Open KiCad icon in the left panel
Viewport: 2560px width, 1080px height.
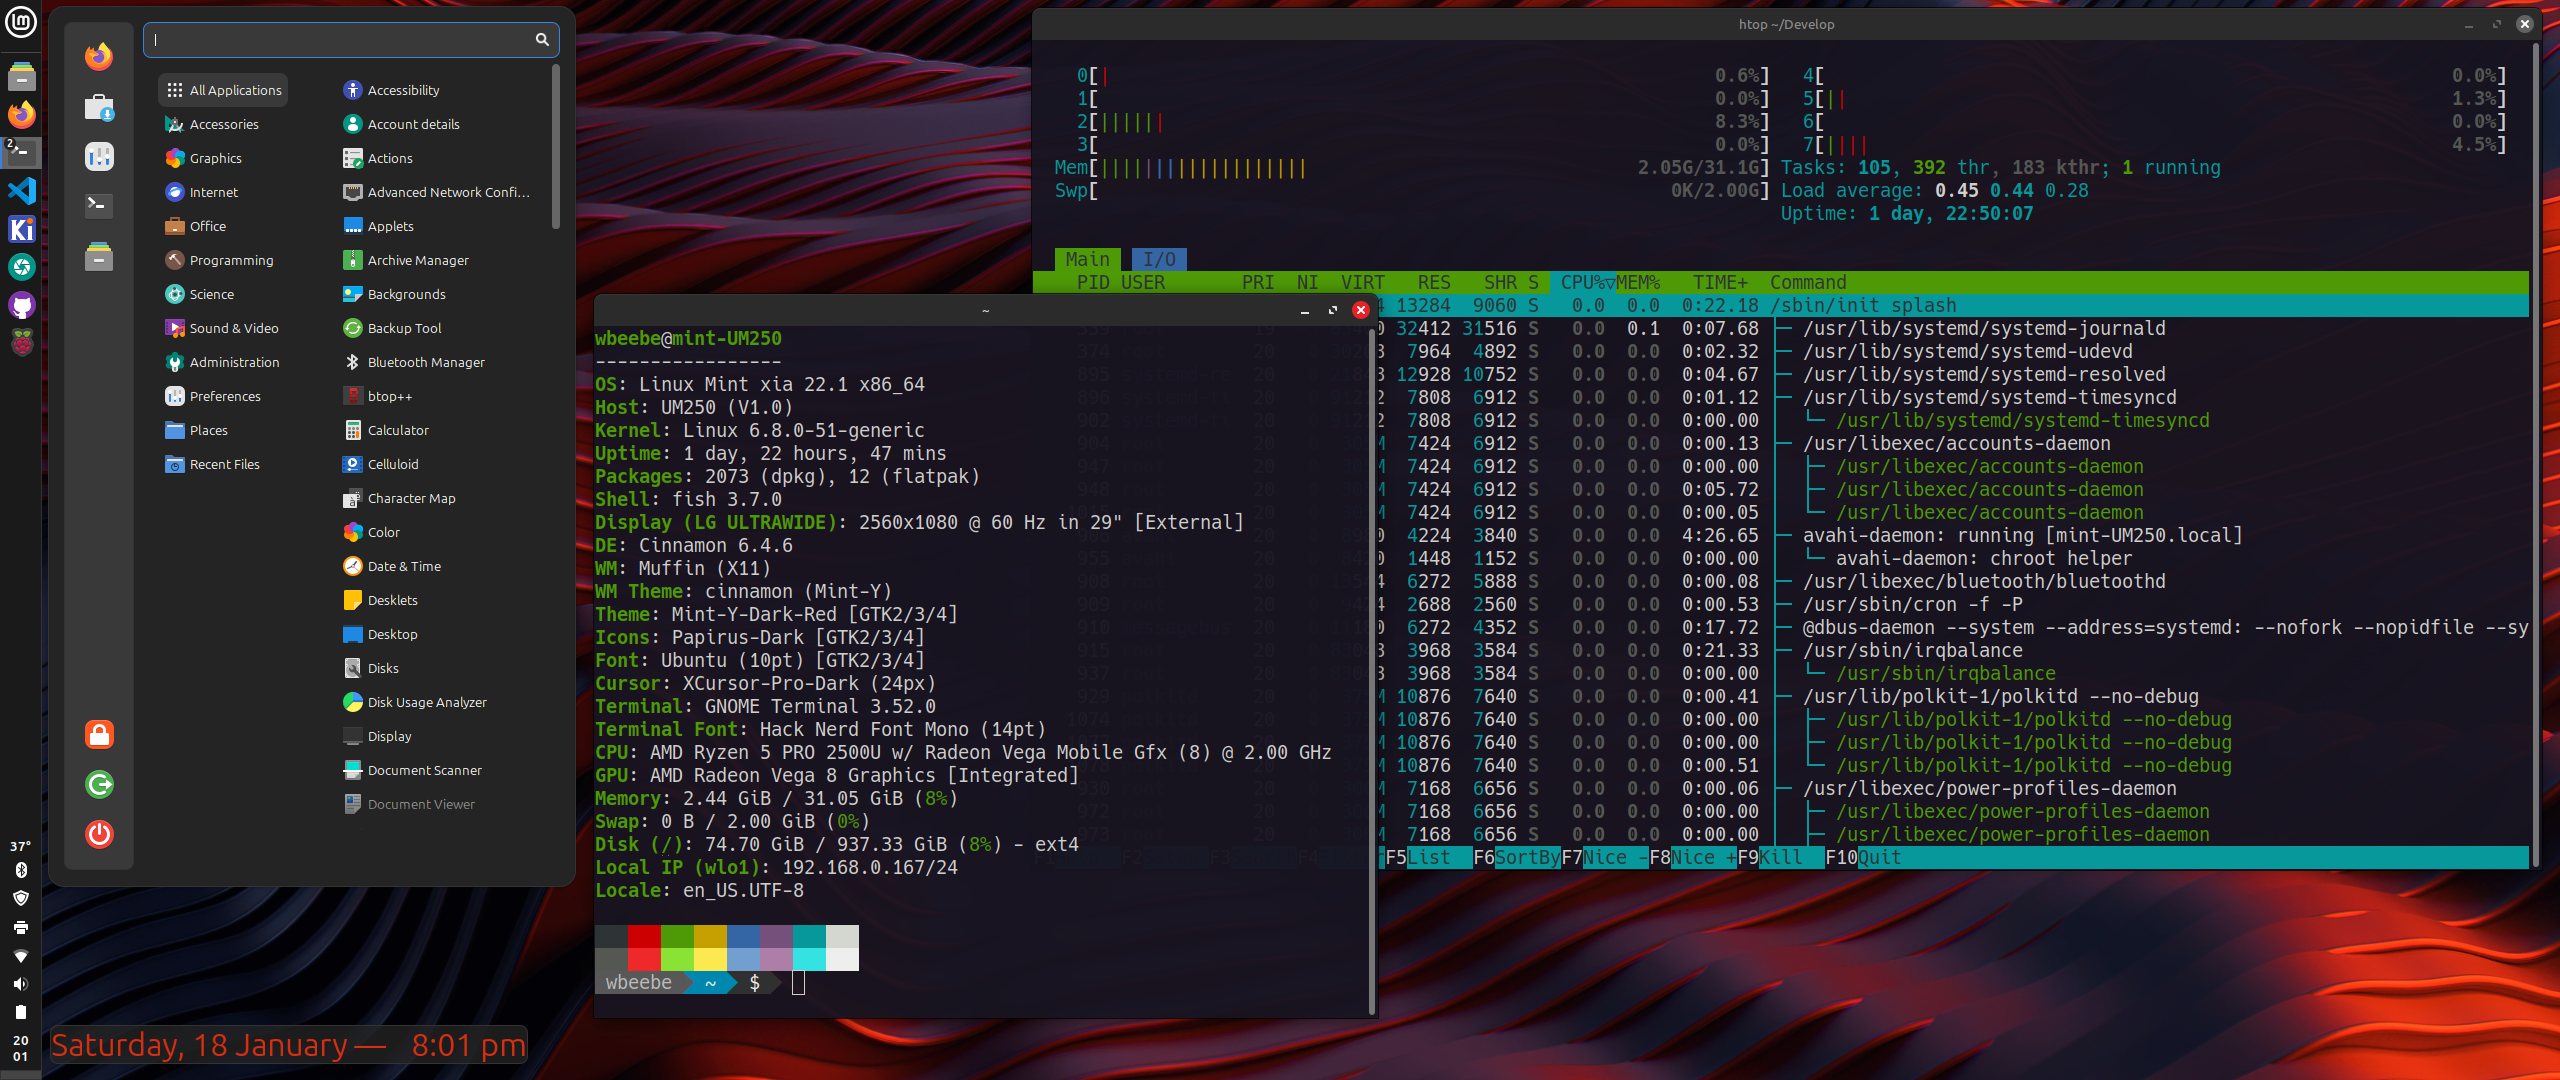(21, 229)
